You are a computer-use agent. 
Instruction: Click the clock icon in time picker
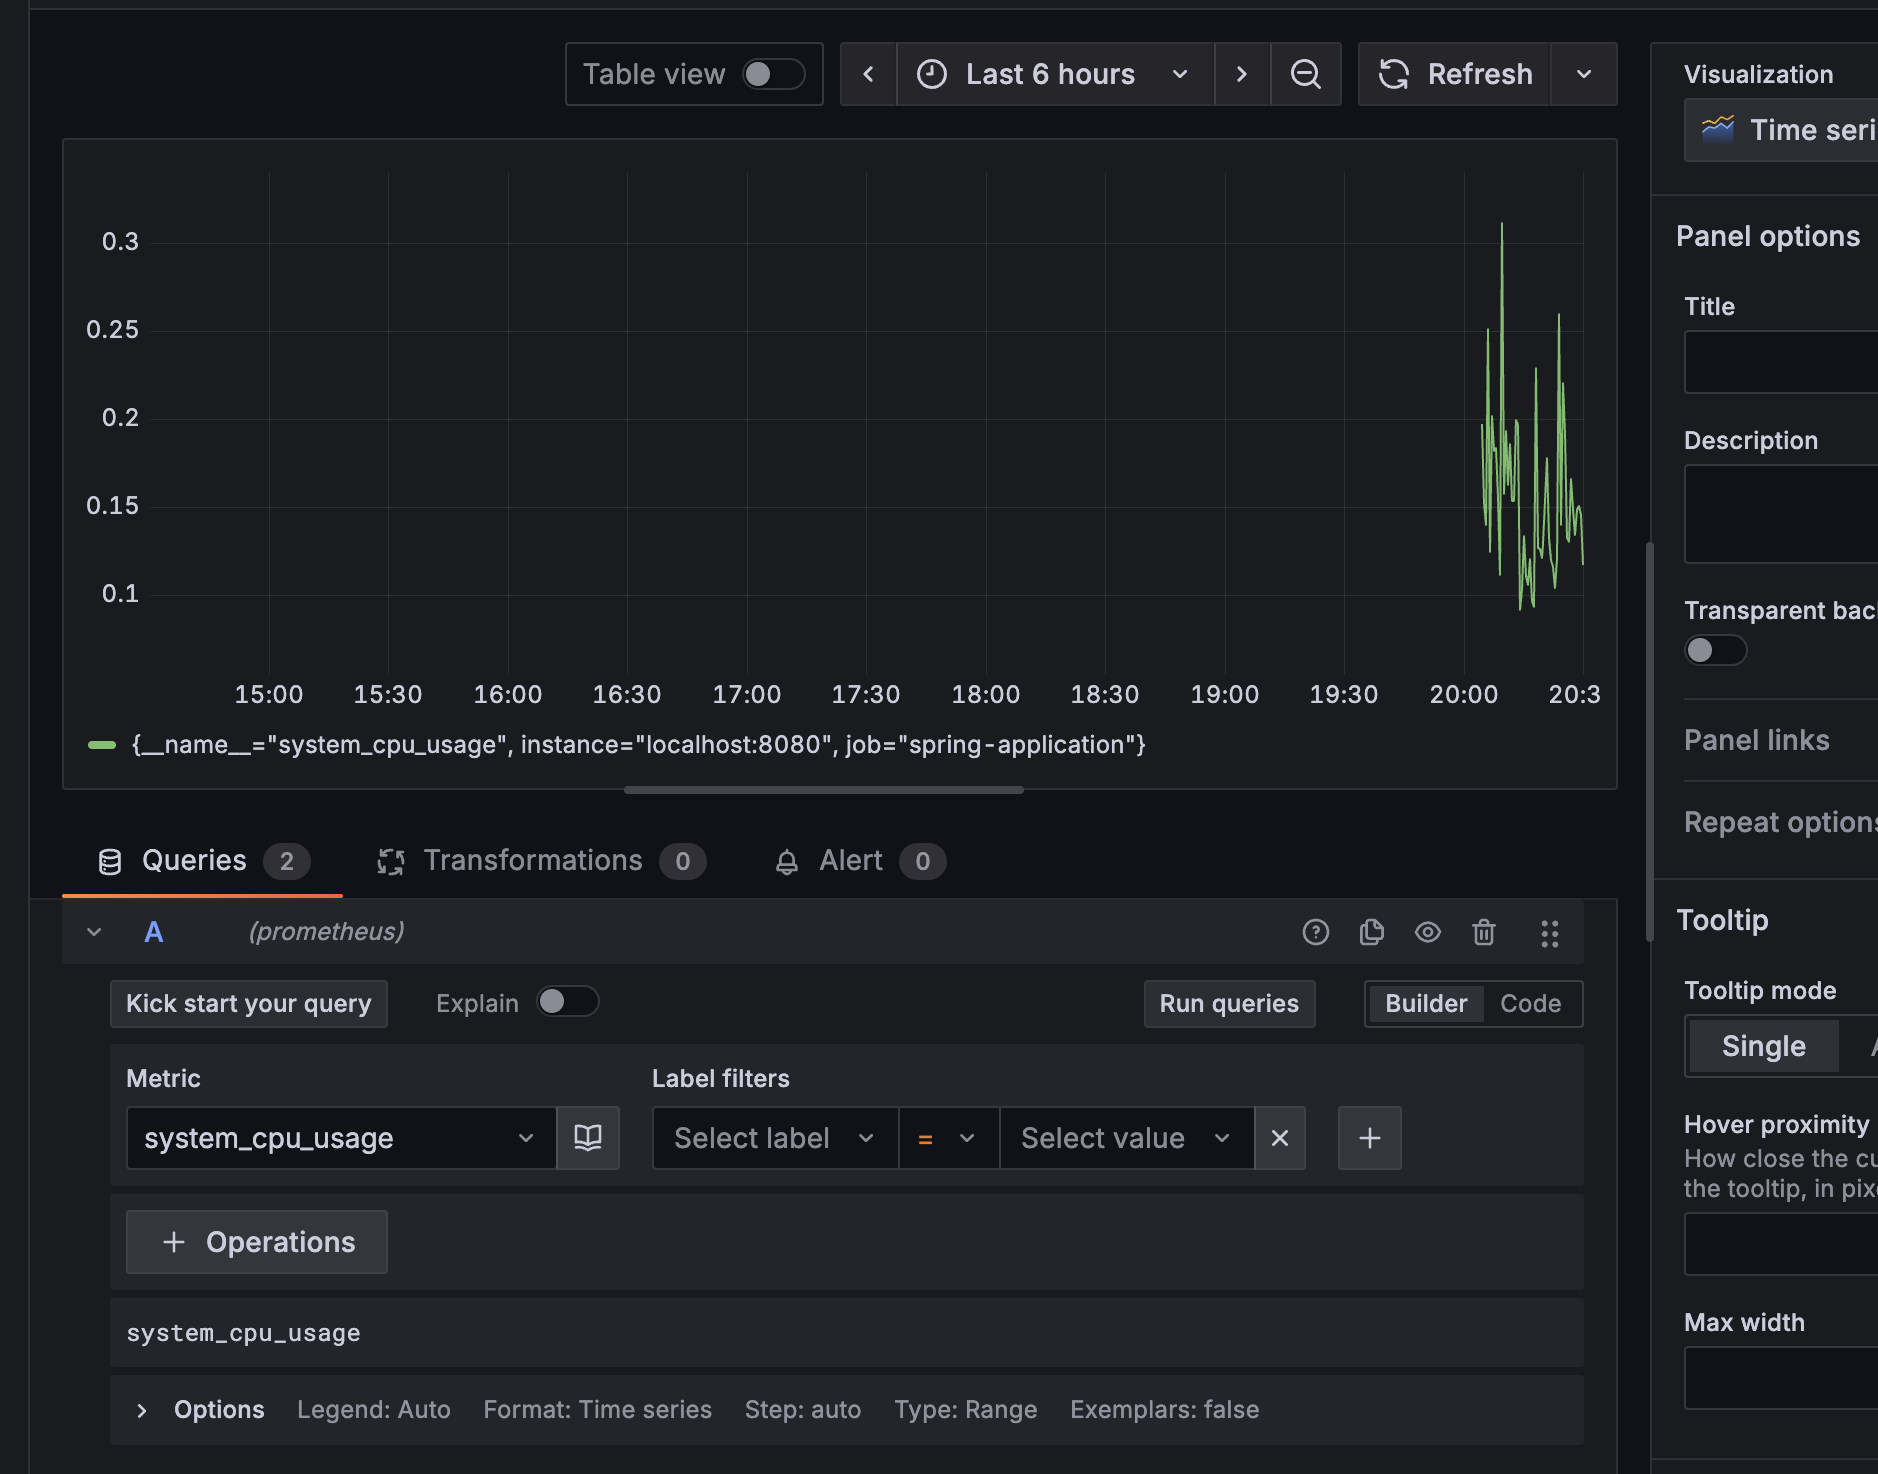point(932,74)
